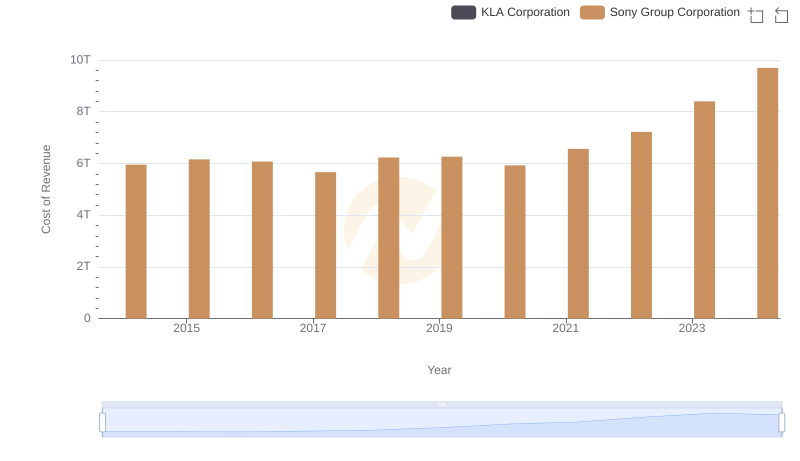Image resolution: width=800 pixels, height=461 pixels.
Task: Click the Sony bar for 2023
Action: coord(705,210)
